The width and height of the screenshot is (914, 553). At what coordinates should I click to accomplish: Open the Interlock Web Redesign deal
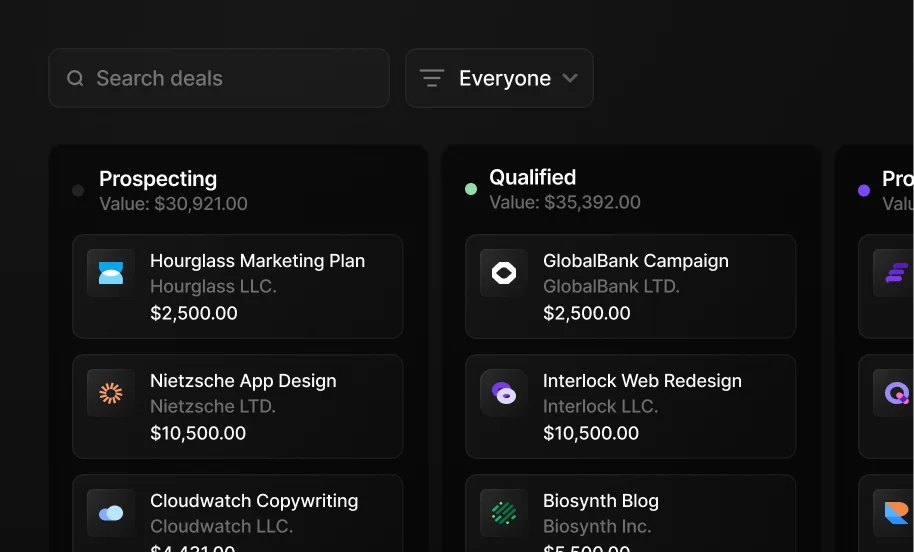[642, 381]
